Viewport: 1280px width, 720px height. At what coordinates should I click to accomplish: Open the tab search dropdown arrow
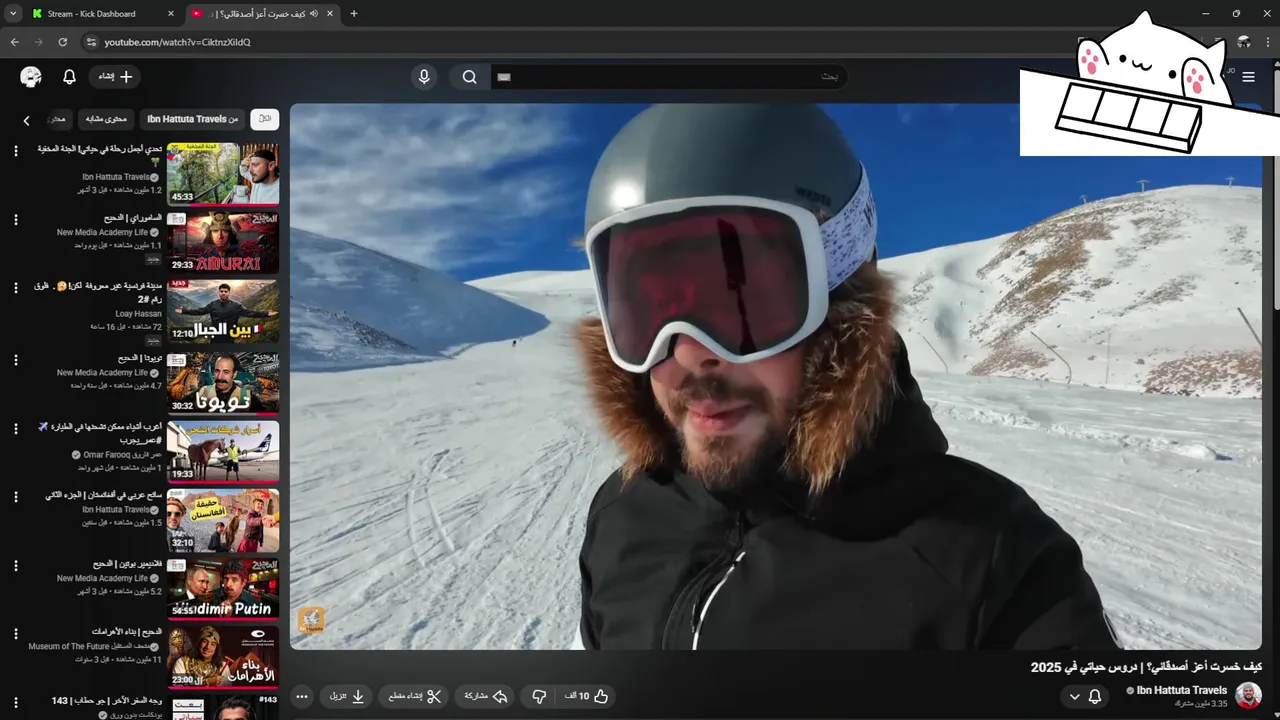click(x=13, y=14)
